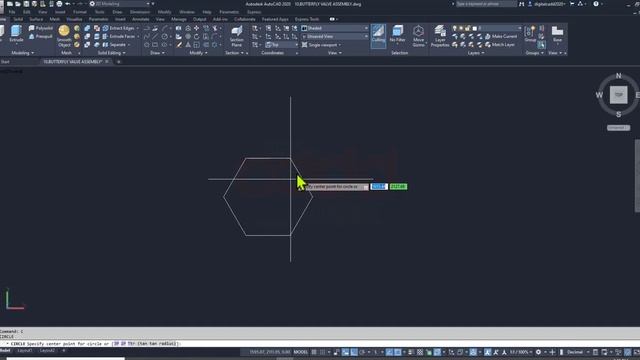Image resolution: width=640 pixels, height=360 pixels.
Task: Click the Smooth Object mesh tool
Action: [64, 36]
